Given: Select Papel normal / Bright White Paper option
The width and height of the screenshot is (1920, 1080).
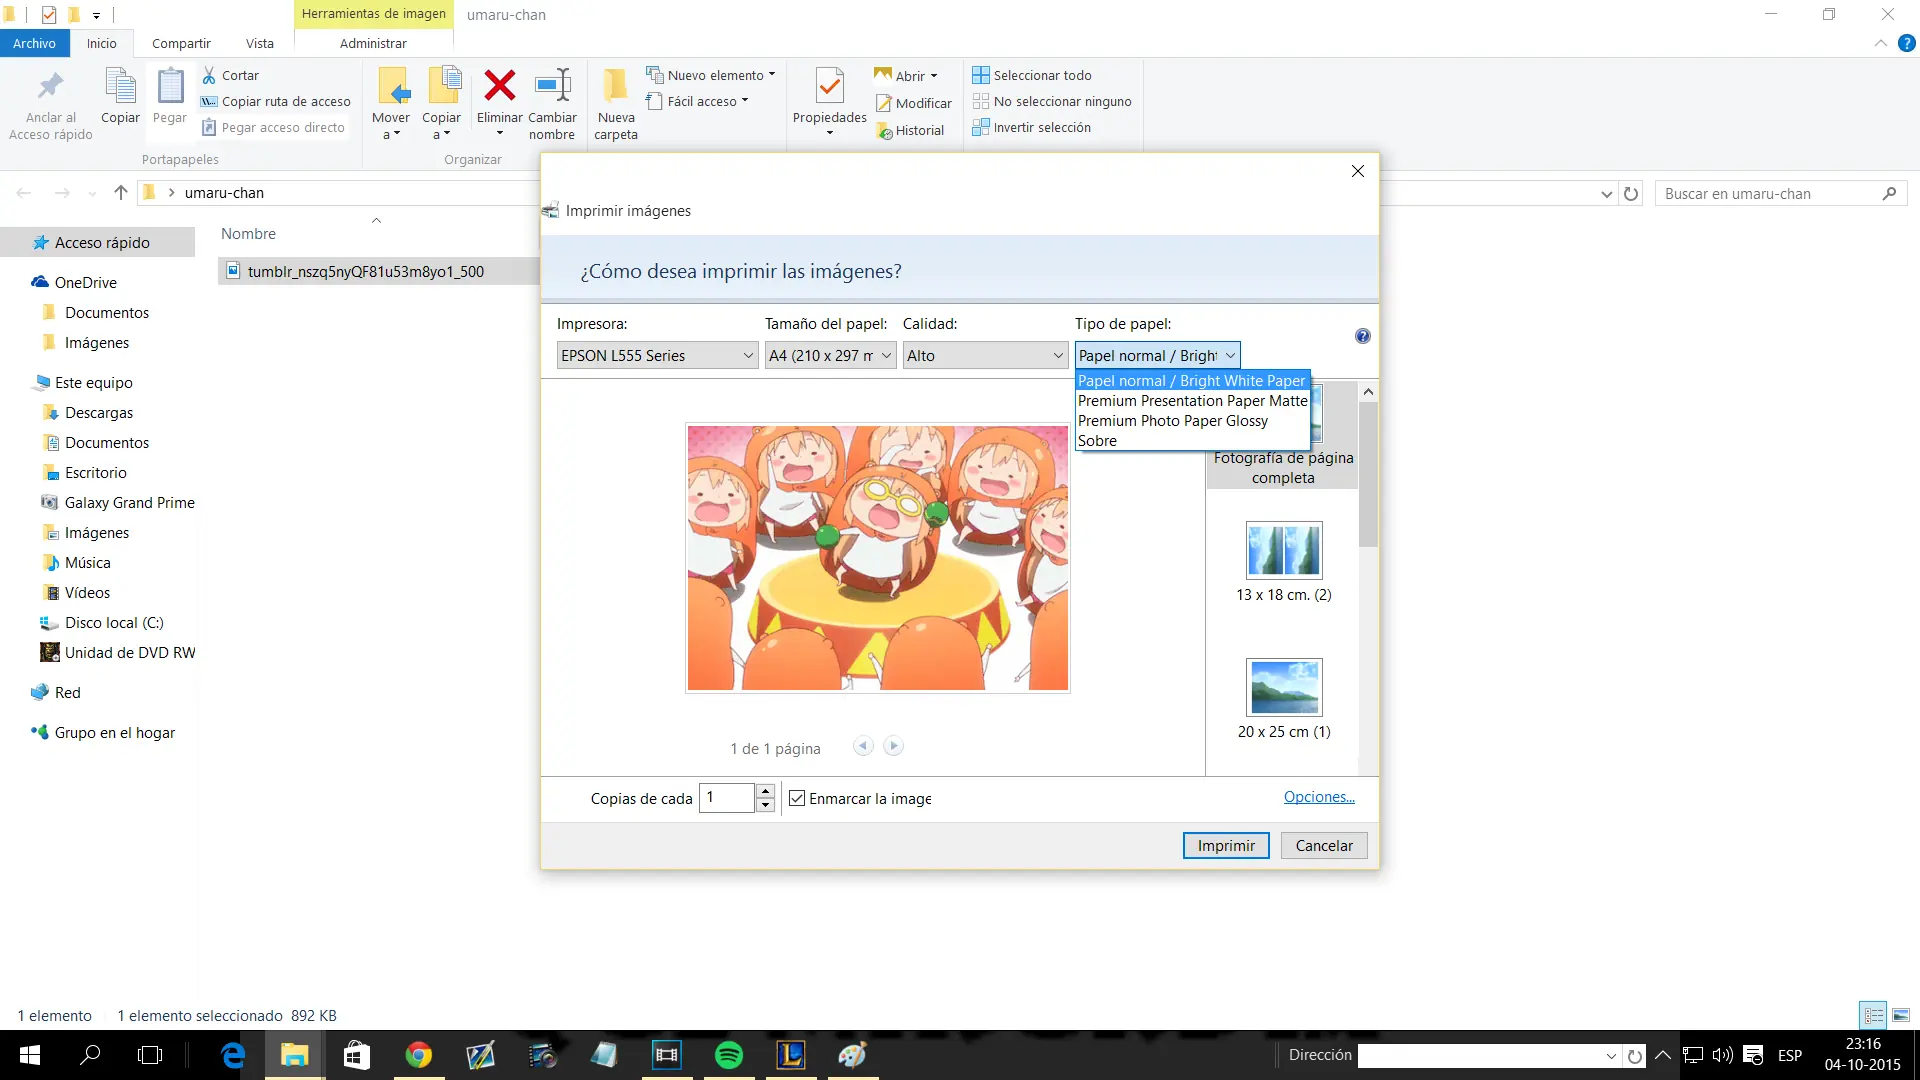Looking at the screenshot, I should 1192,381.
